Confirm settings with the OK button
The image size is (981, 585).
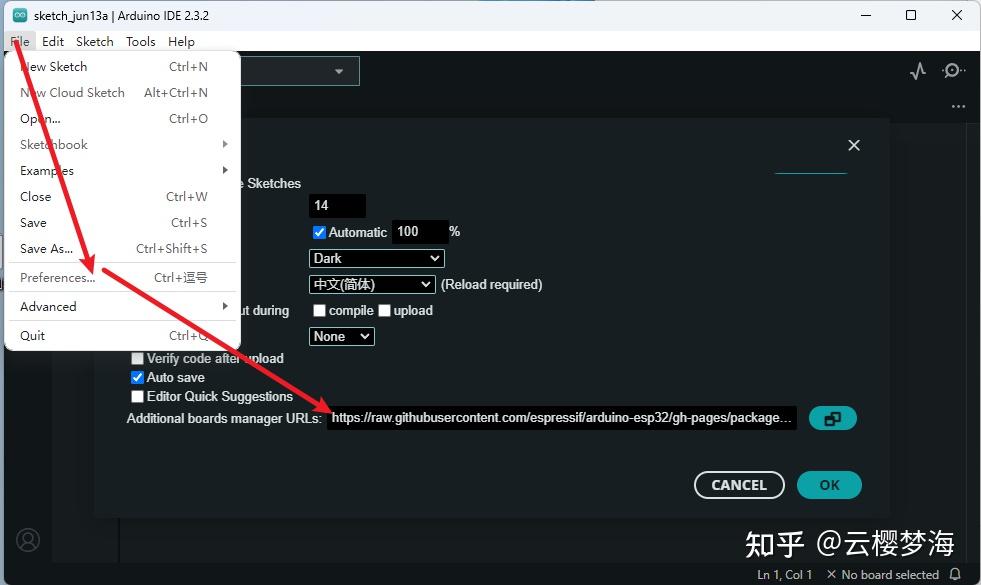(829, 484)
